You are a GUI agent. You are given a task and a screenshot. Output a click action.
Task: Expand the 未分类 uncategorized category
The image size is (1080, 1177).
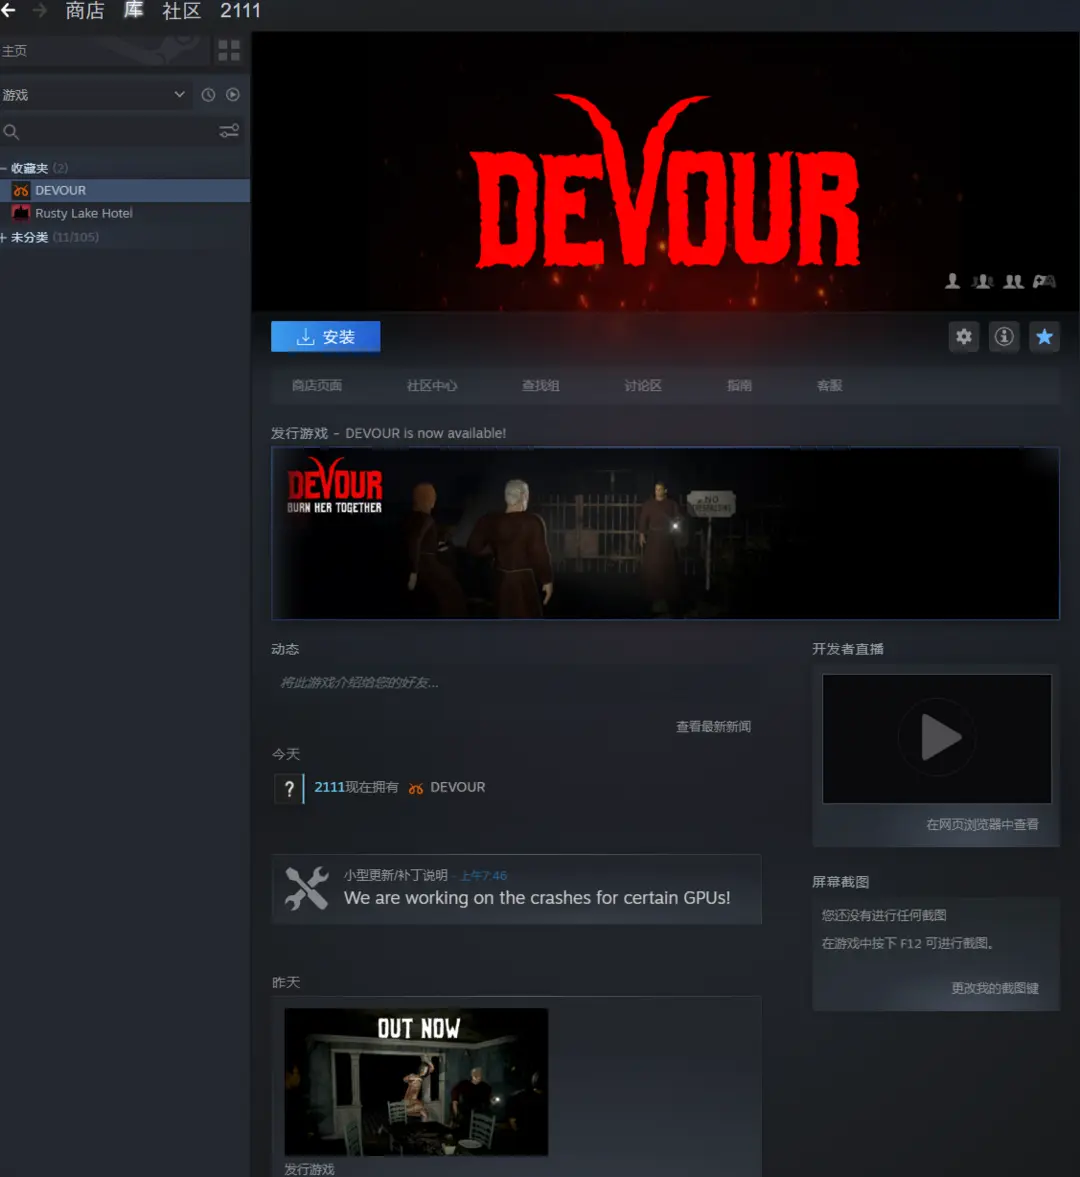[x=4, y=237]
